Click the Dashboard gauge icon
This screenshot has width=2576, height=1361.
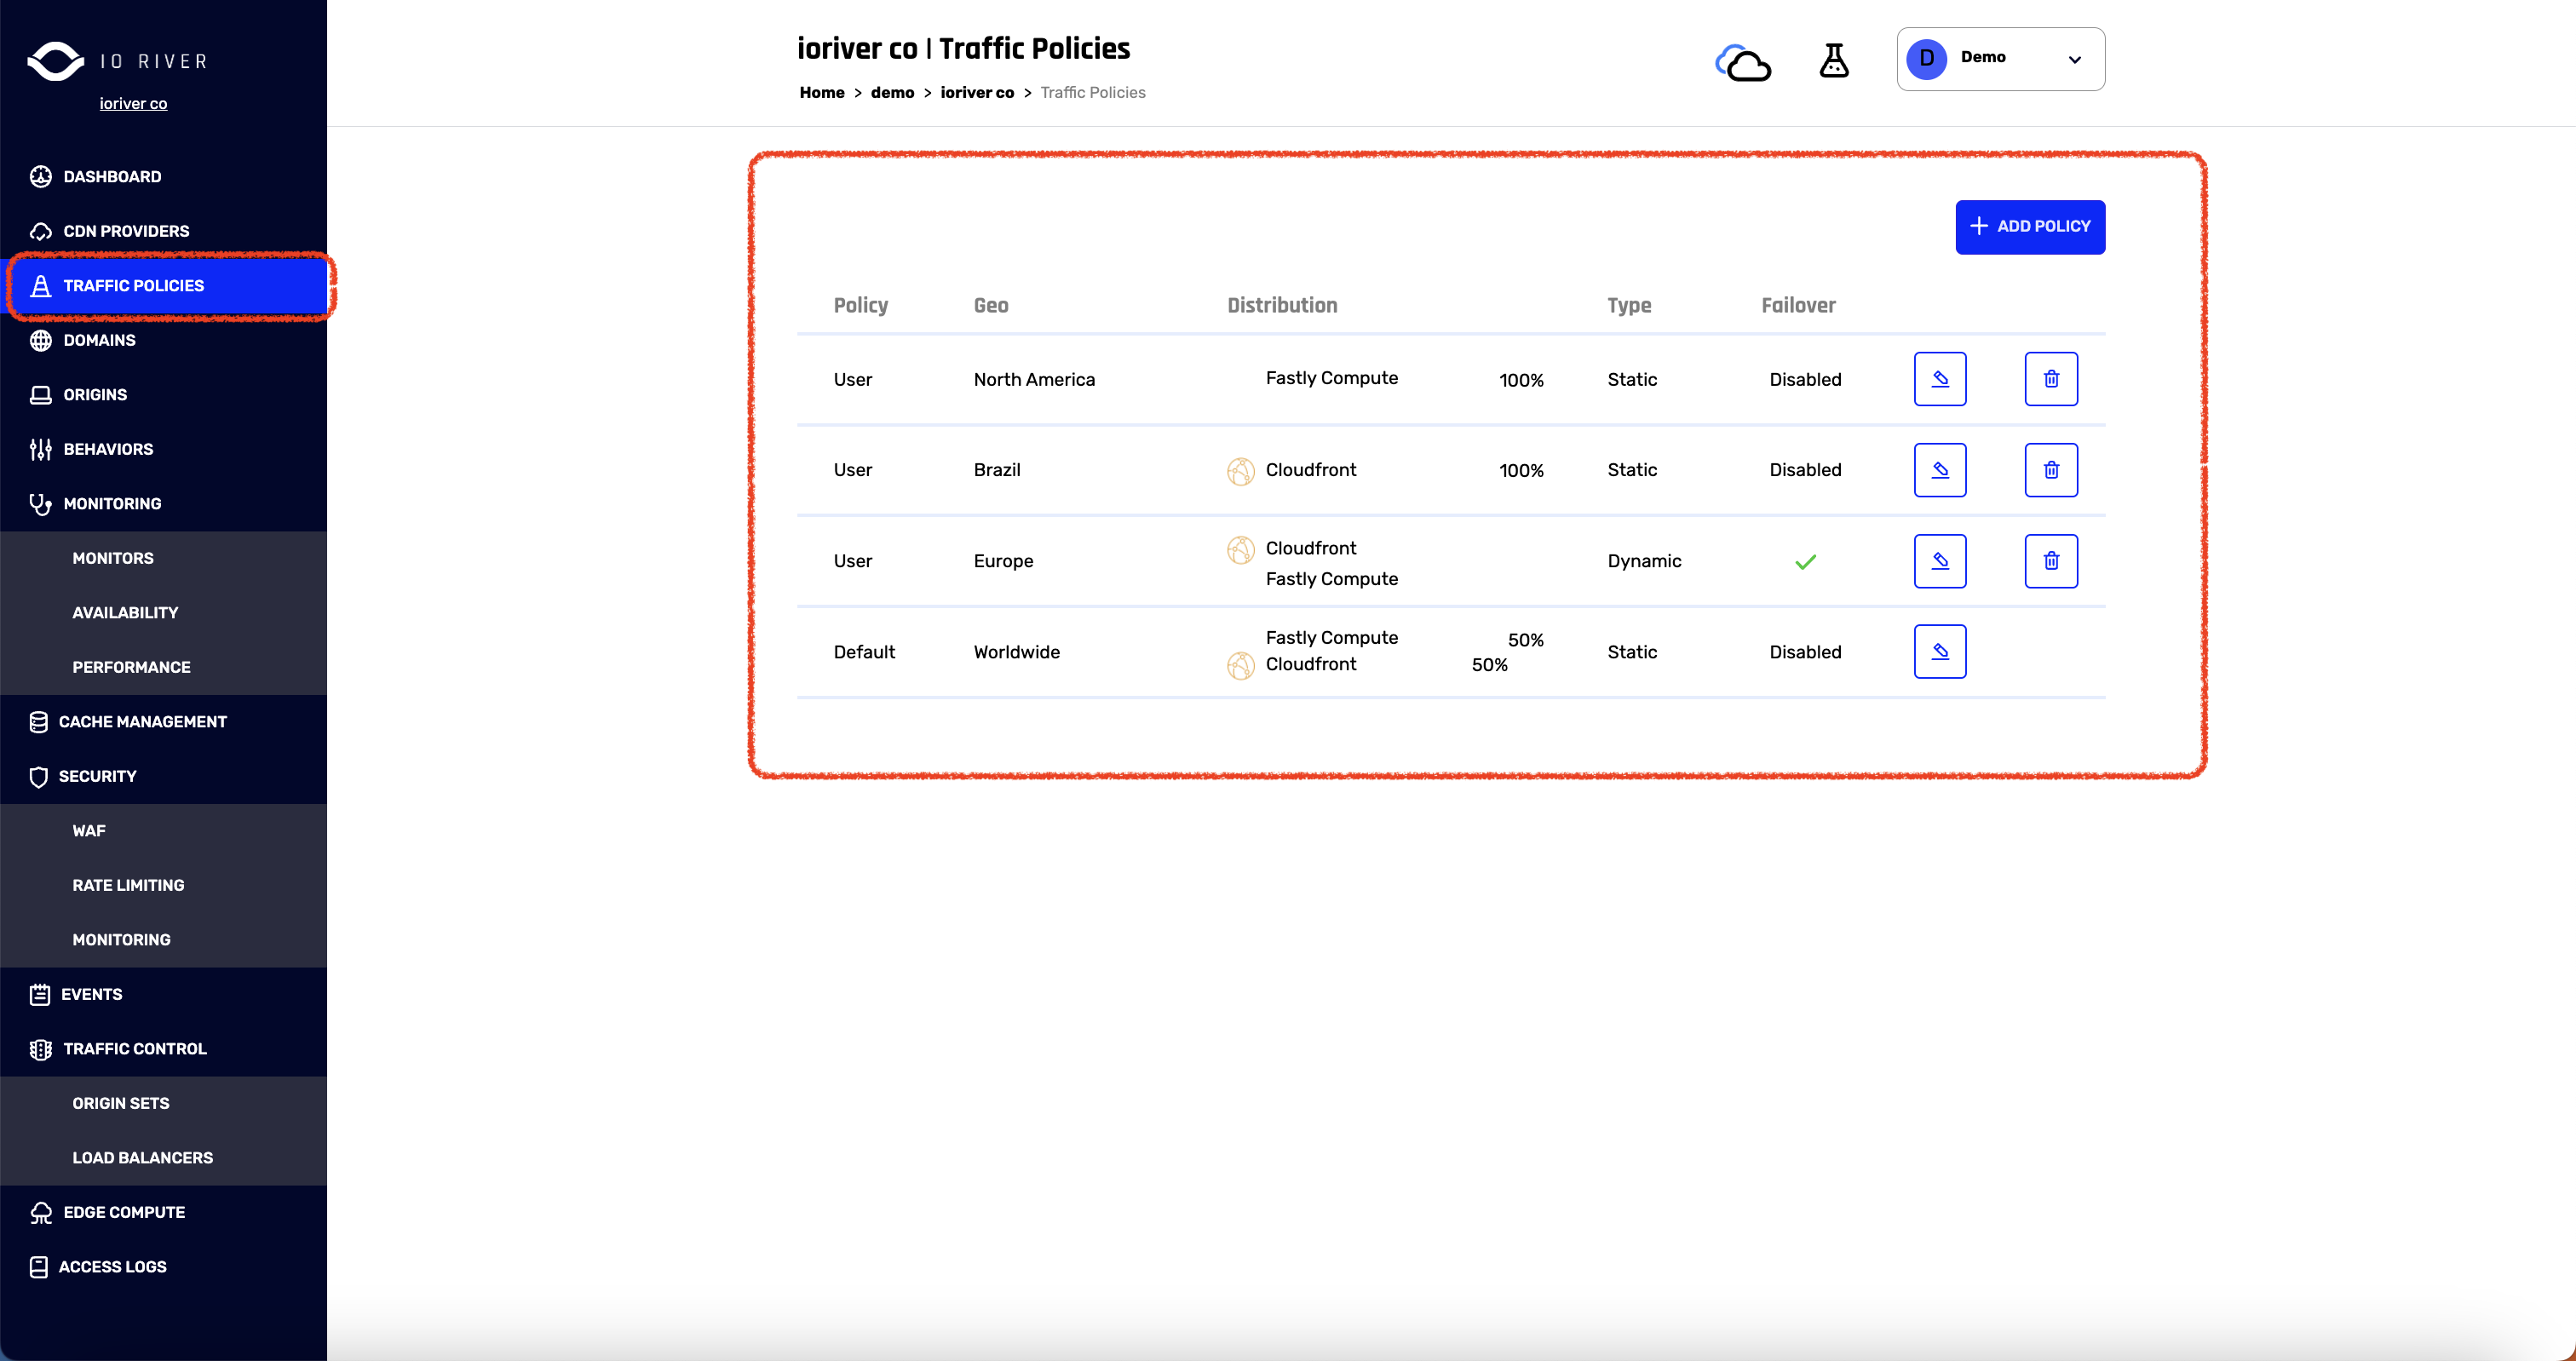(x=40, y=177)
